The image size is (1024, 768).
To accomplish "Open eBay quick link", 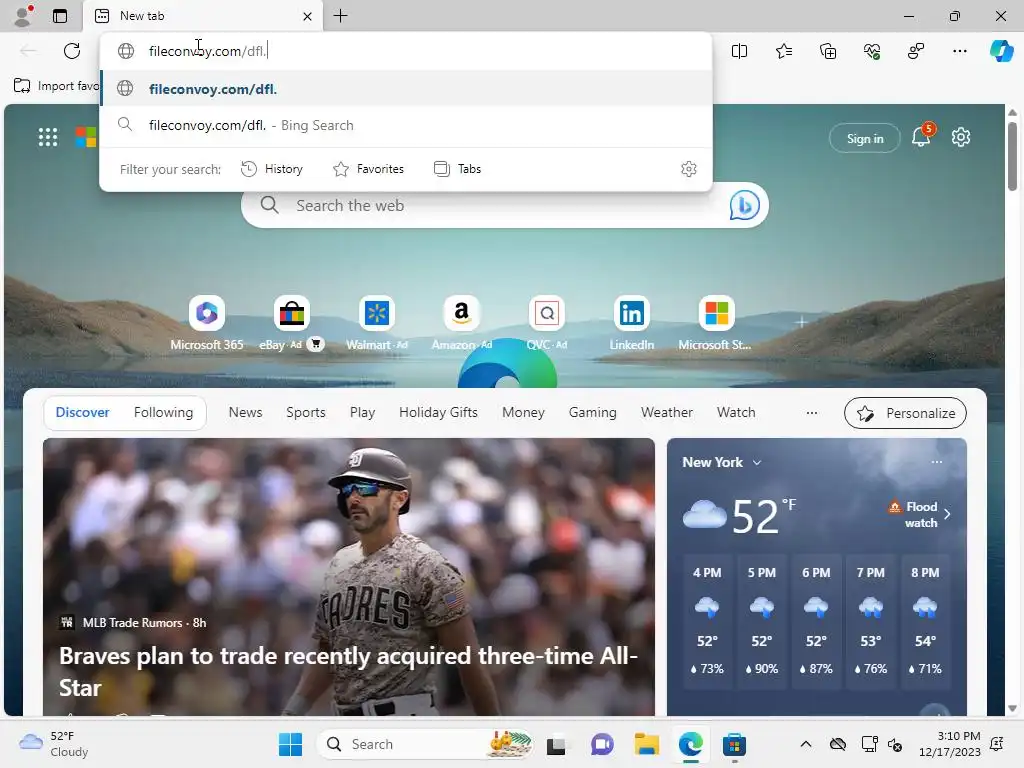I will (x=291, y=323).
